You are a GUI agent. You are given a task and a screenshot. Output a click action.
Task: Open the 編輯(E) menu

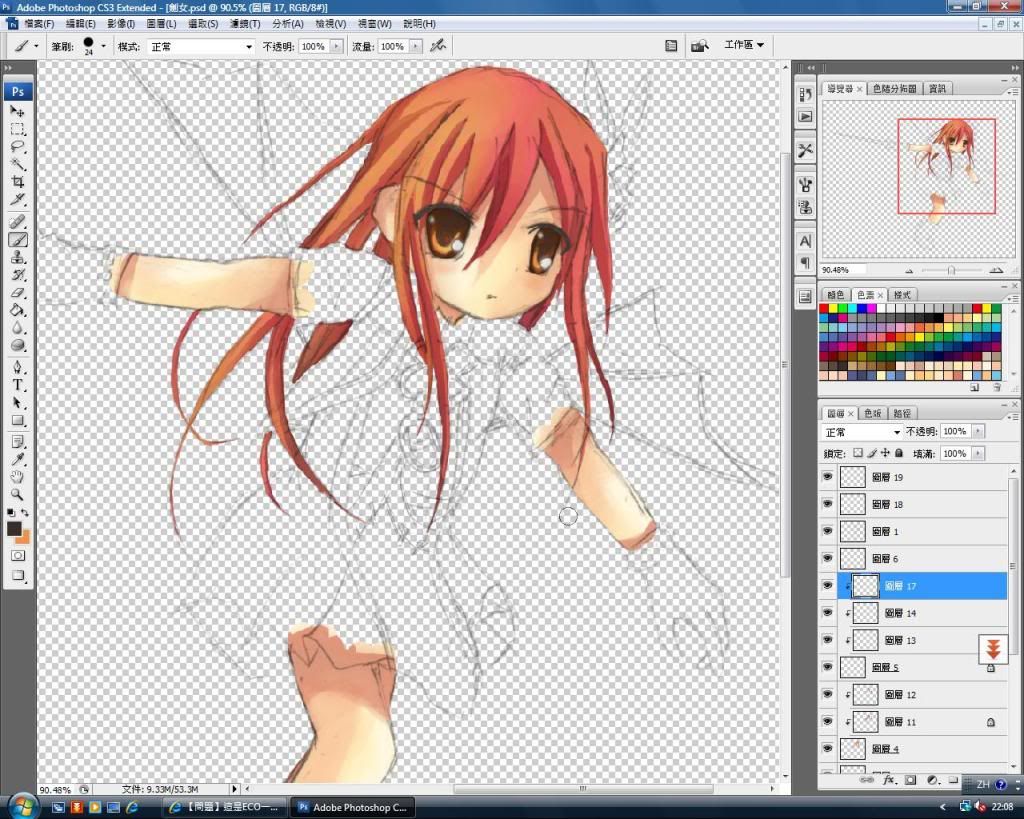[81, 24]
